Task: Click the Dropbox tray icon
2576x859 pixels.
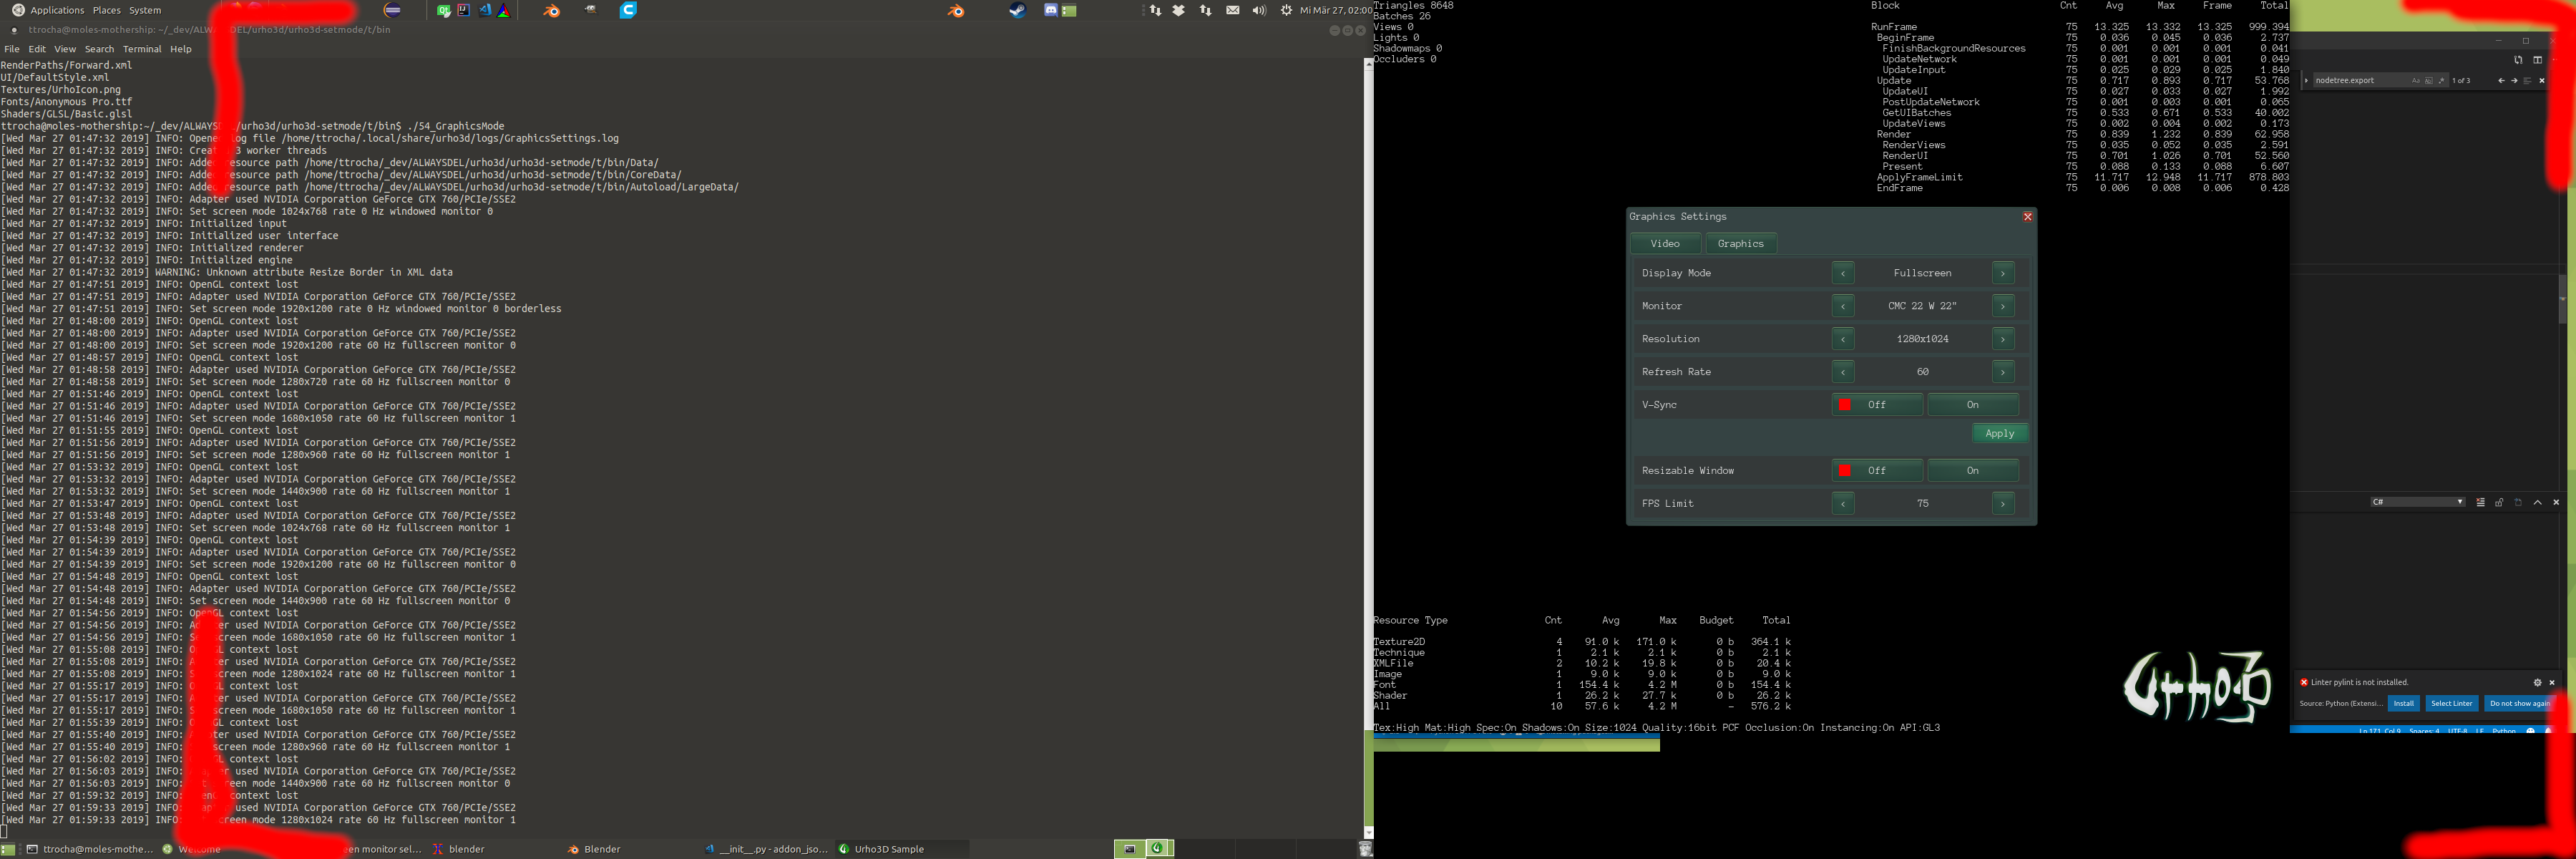Action: click(1178, 10)
